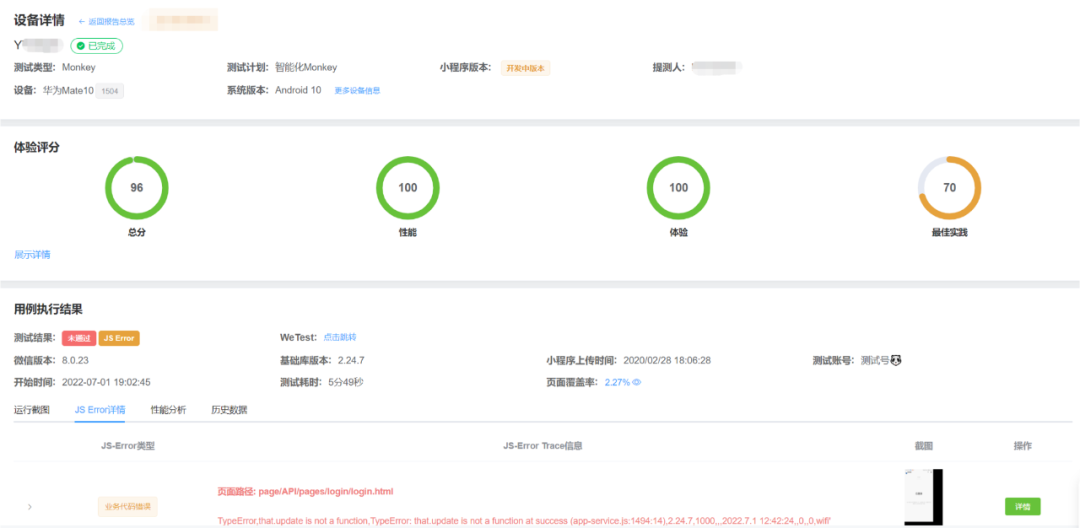
Task: Click the 2.24.7 base library version
Action: (x=351, y=360)
